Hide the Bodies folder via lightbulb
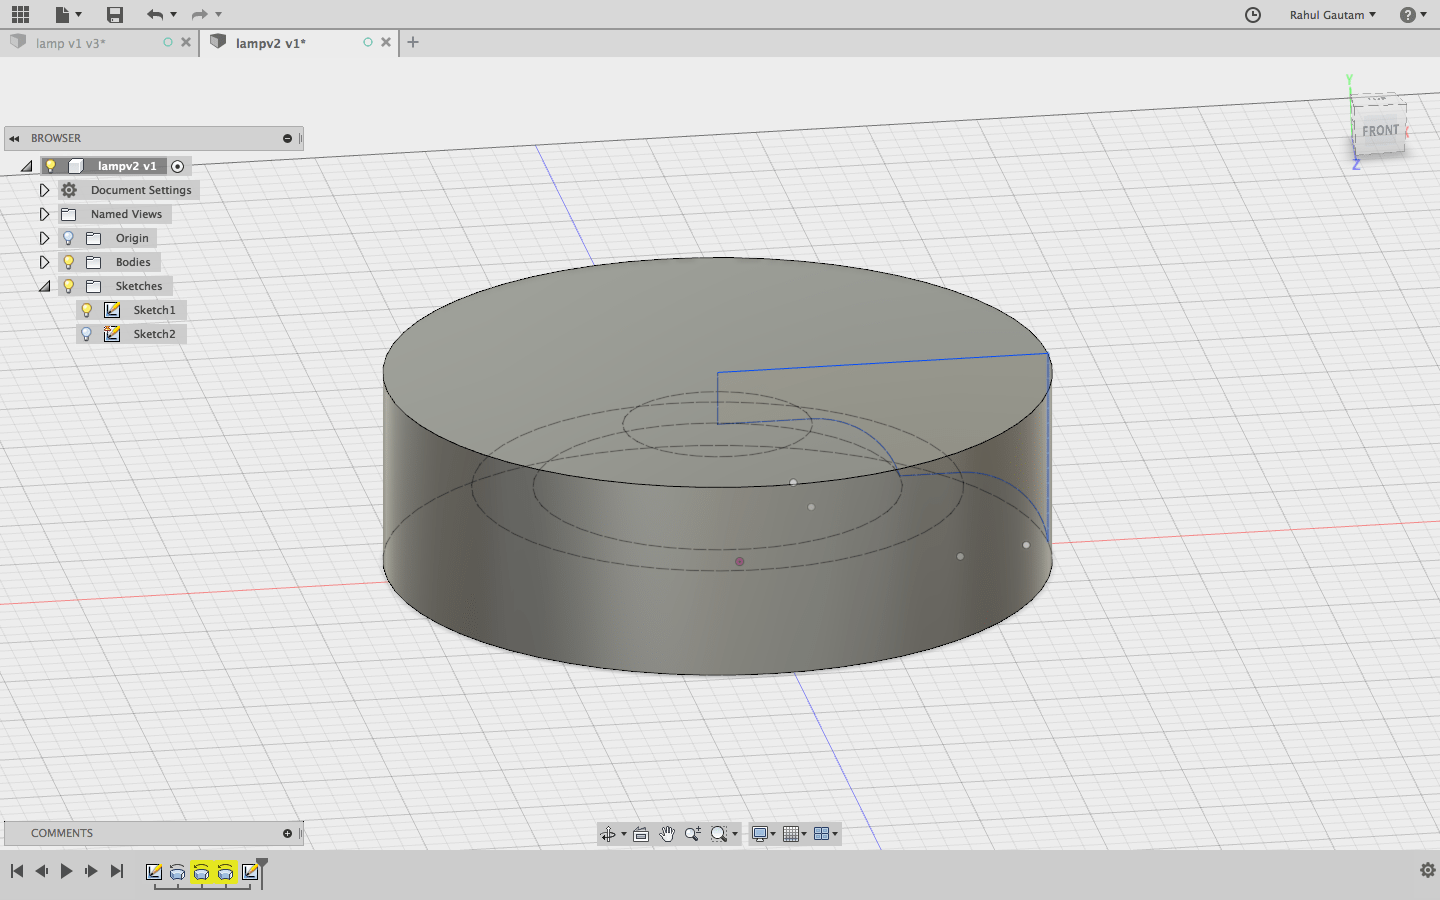 click(68, 262)
